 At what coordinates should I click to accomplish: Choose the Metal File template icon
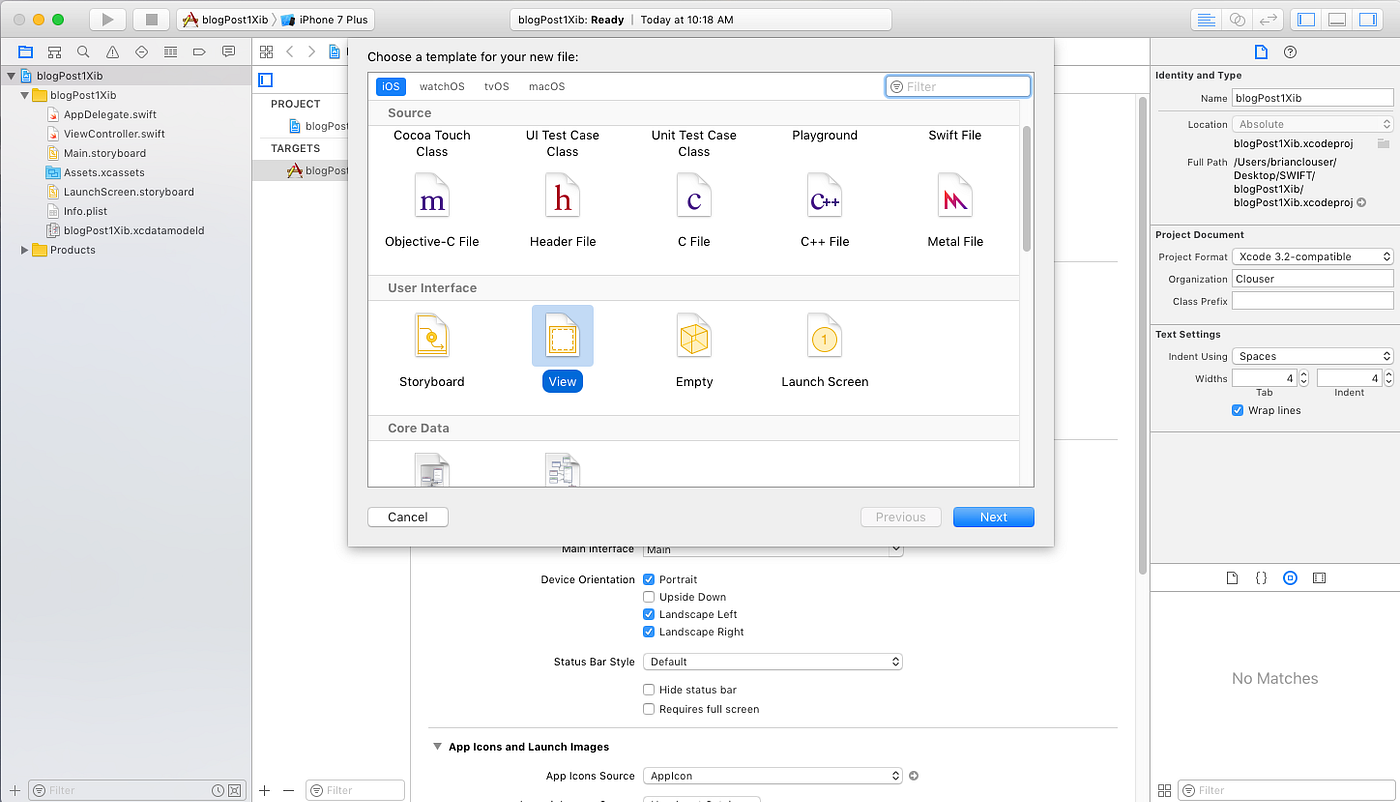pos(955,196)
